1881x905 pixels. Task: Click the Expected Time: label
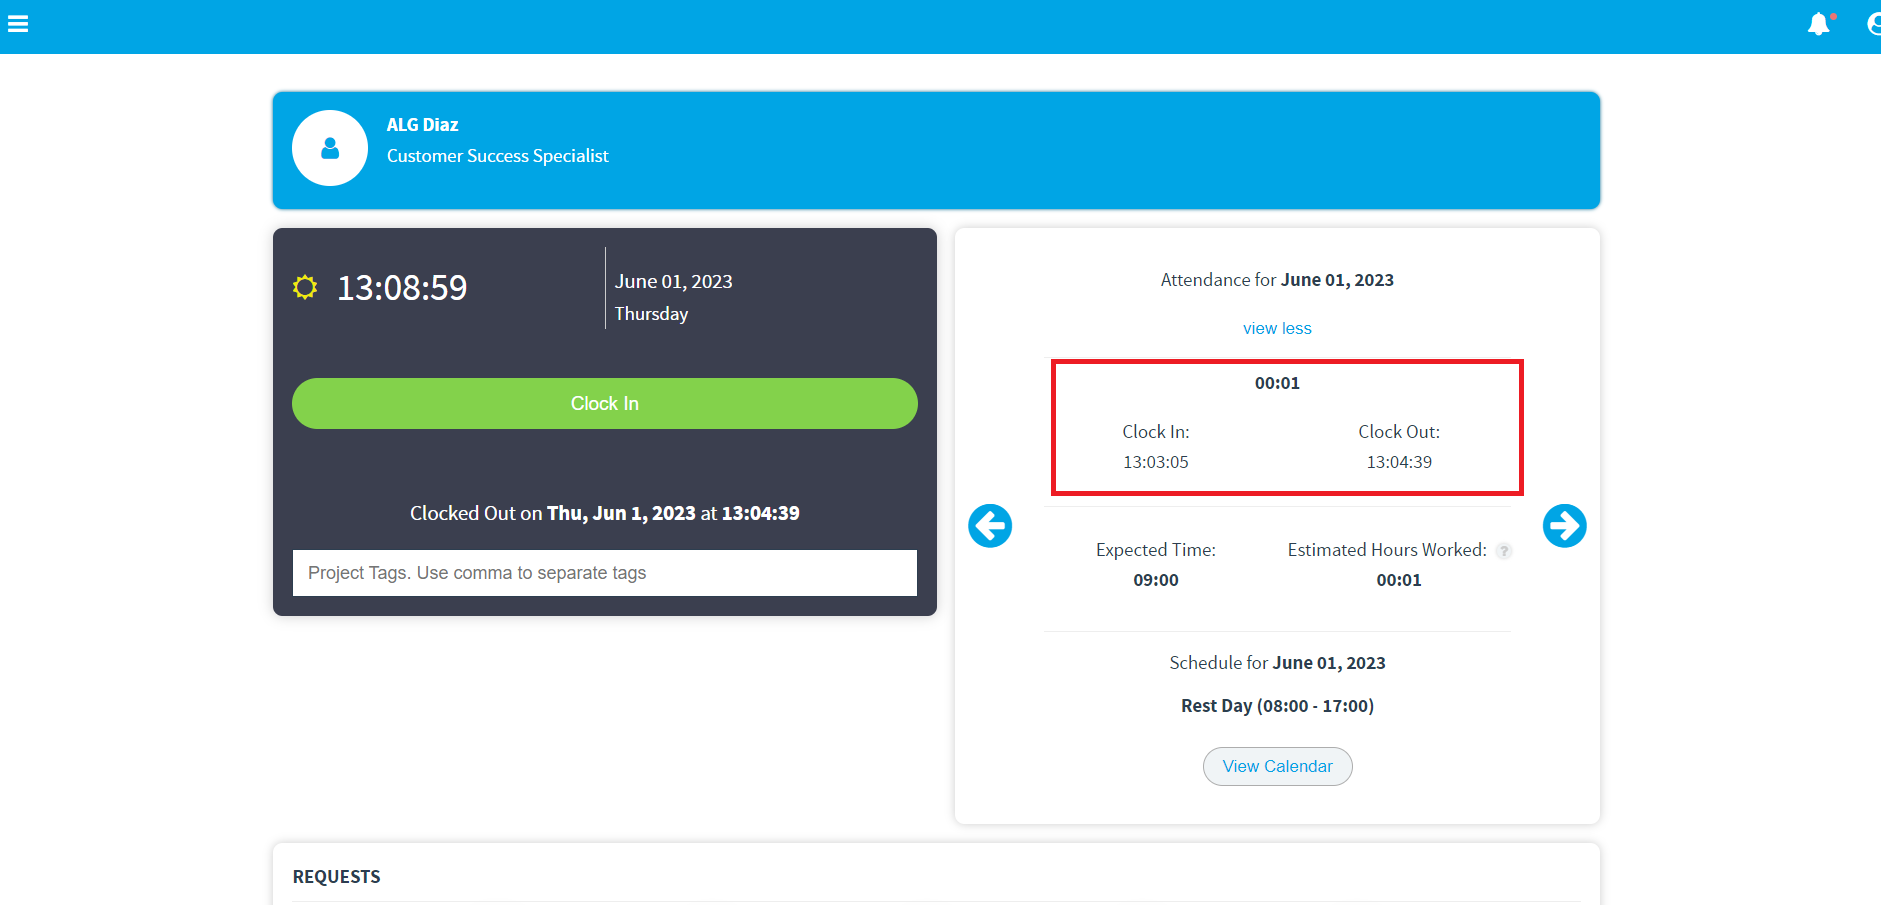click(x=1155, y=550)
